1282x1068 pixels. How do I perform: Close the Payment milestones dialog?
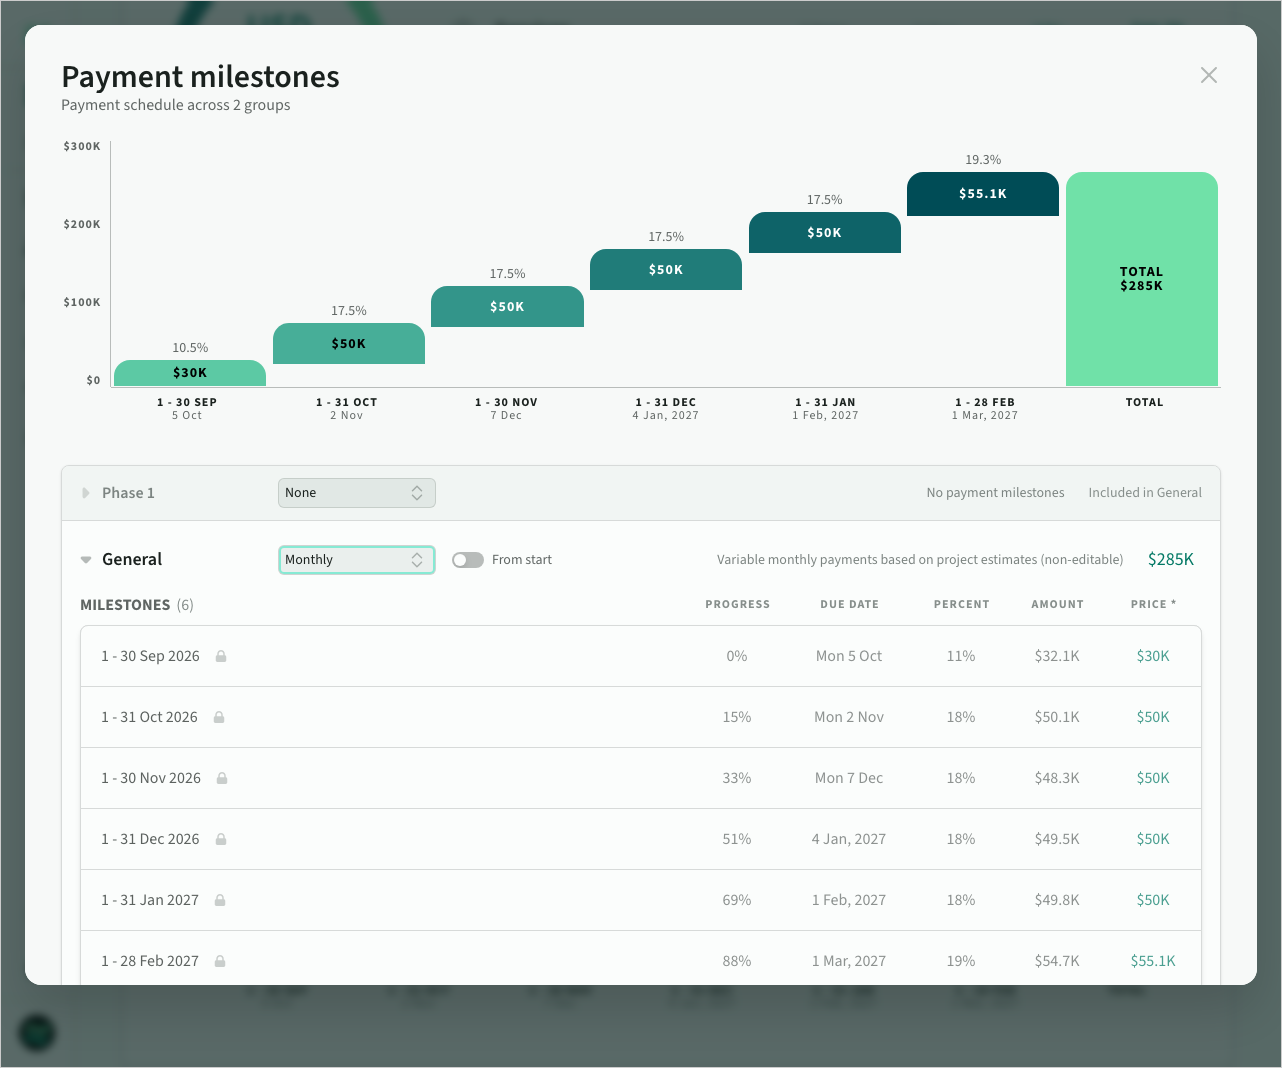pyautogui.click(x=1209, y=75)
